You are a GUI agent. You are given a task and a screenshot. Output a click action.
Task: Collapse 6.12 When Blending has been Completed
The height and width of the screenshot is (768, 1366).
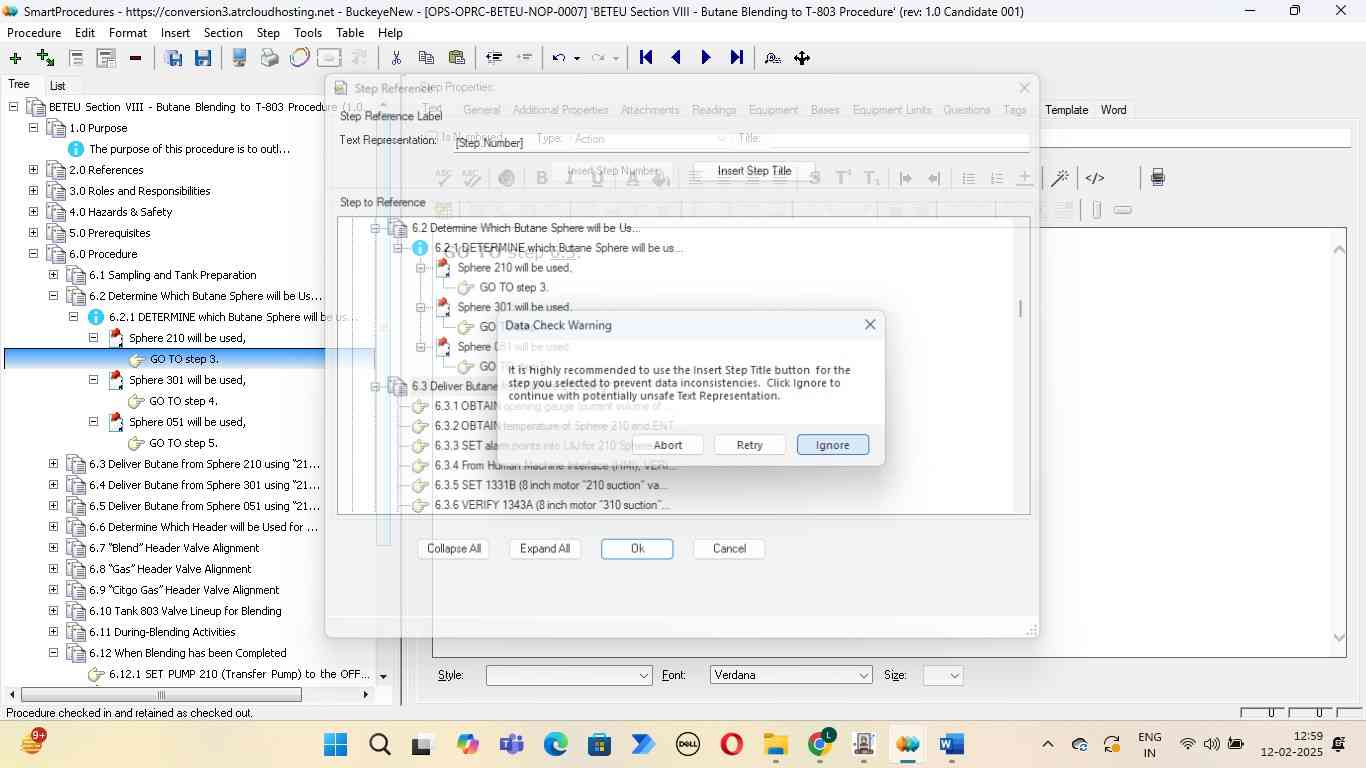click(54, 653)
